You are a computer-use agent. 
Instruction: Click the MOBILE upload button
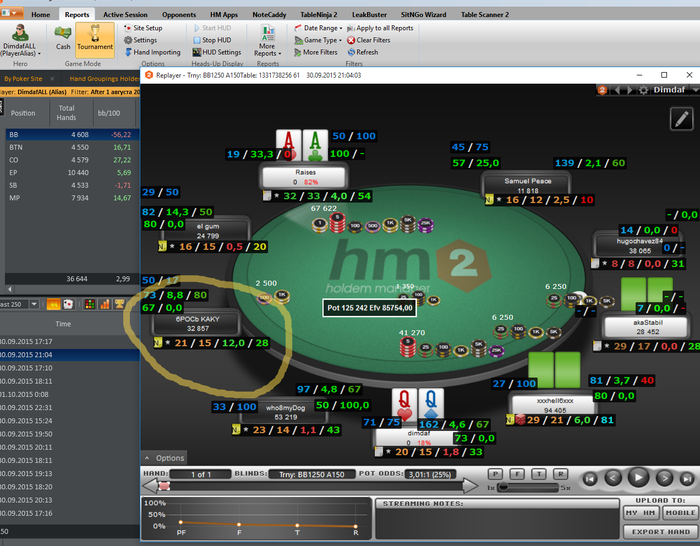tap(680, 513)
